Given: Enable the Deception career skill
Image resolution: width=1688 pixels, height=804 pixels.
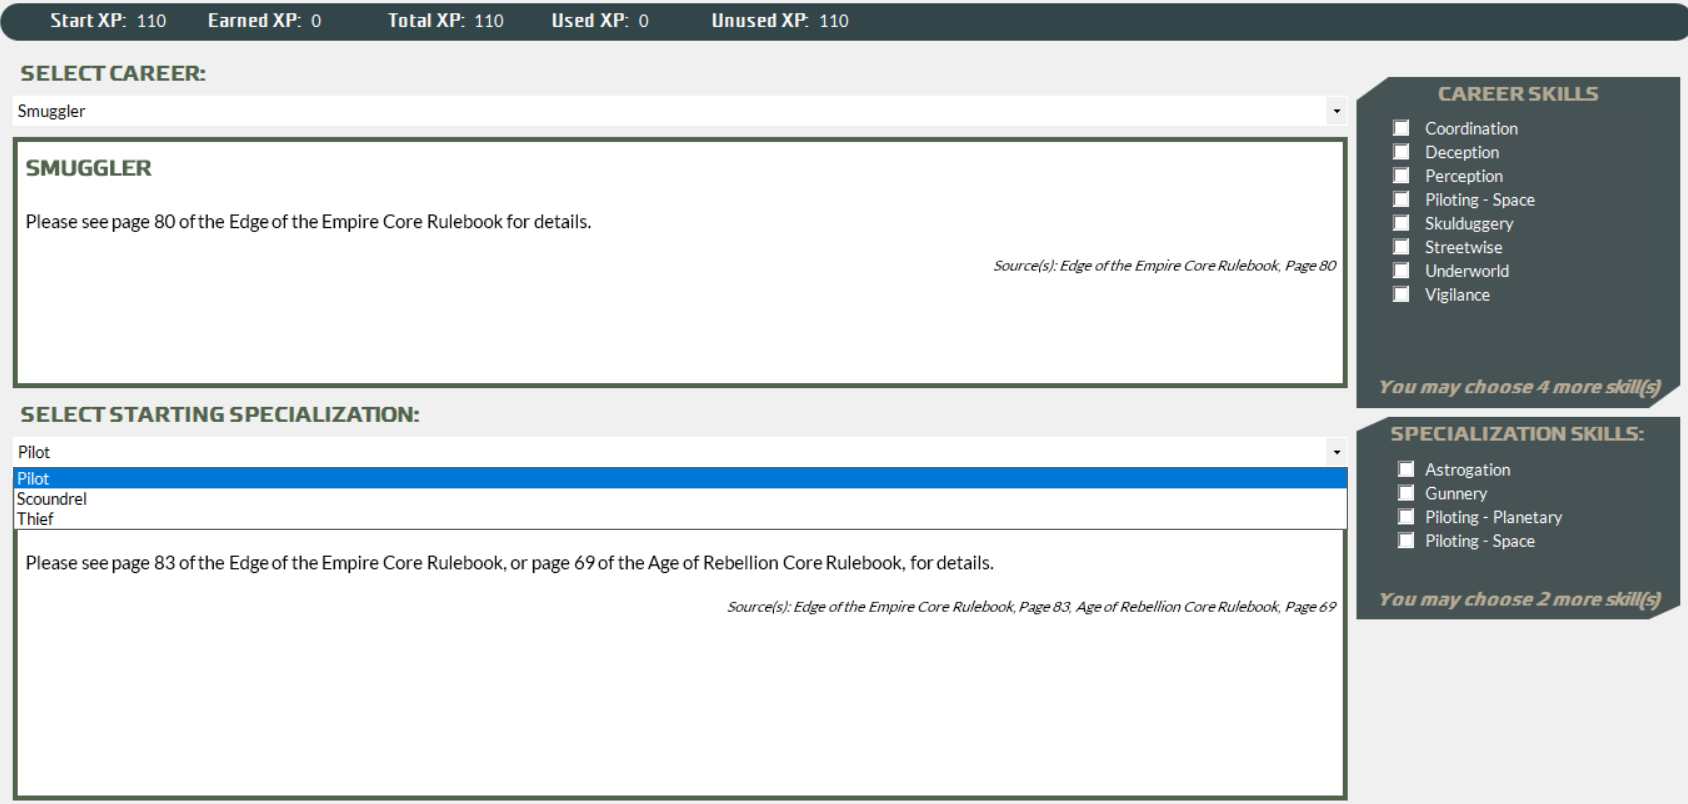Looking at the screenshot, I should click(1401, 152).
